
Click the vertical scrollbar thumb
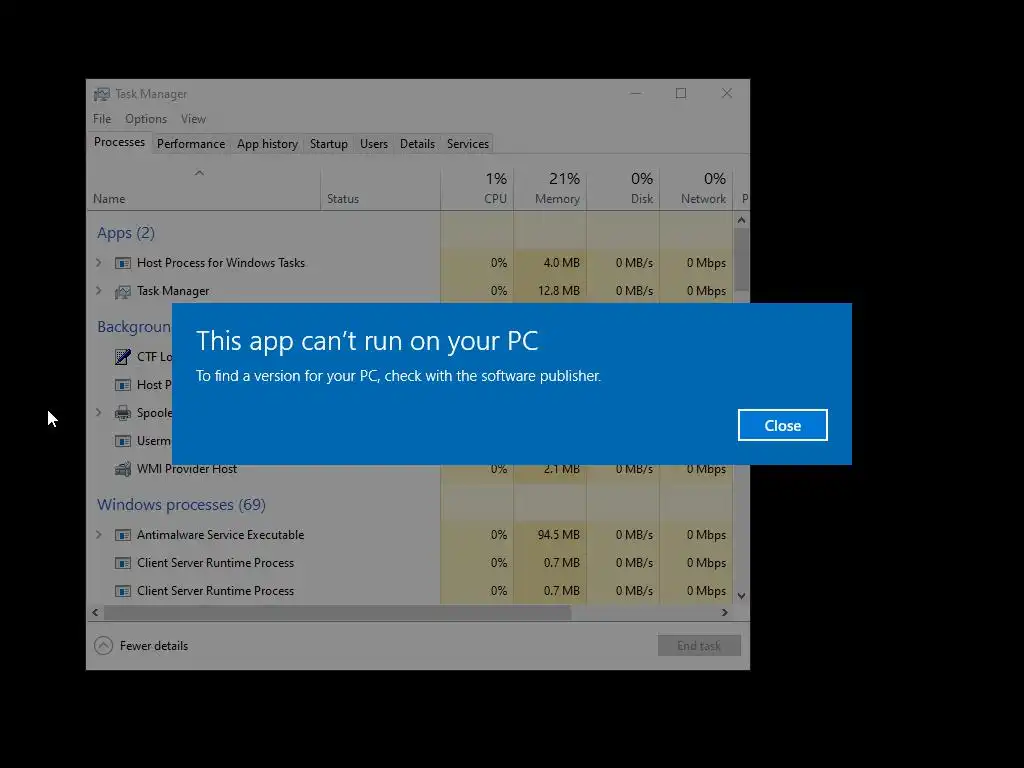pyautogui.click(x=741, y=260)
